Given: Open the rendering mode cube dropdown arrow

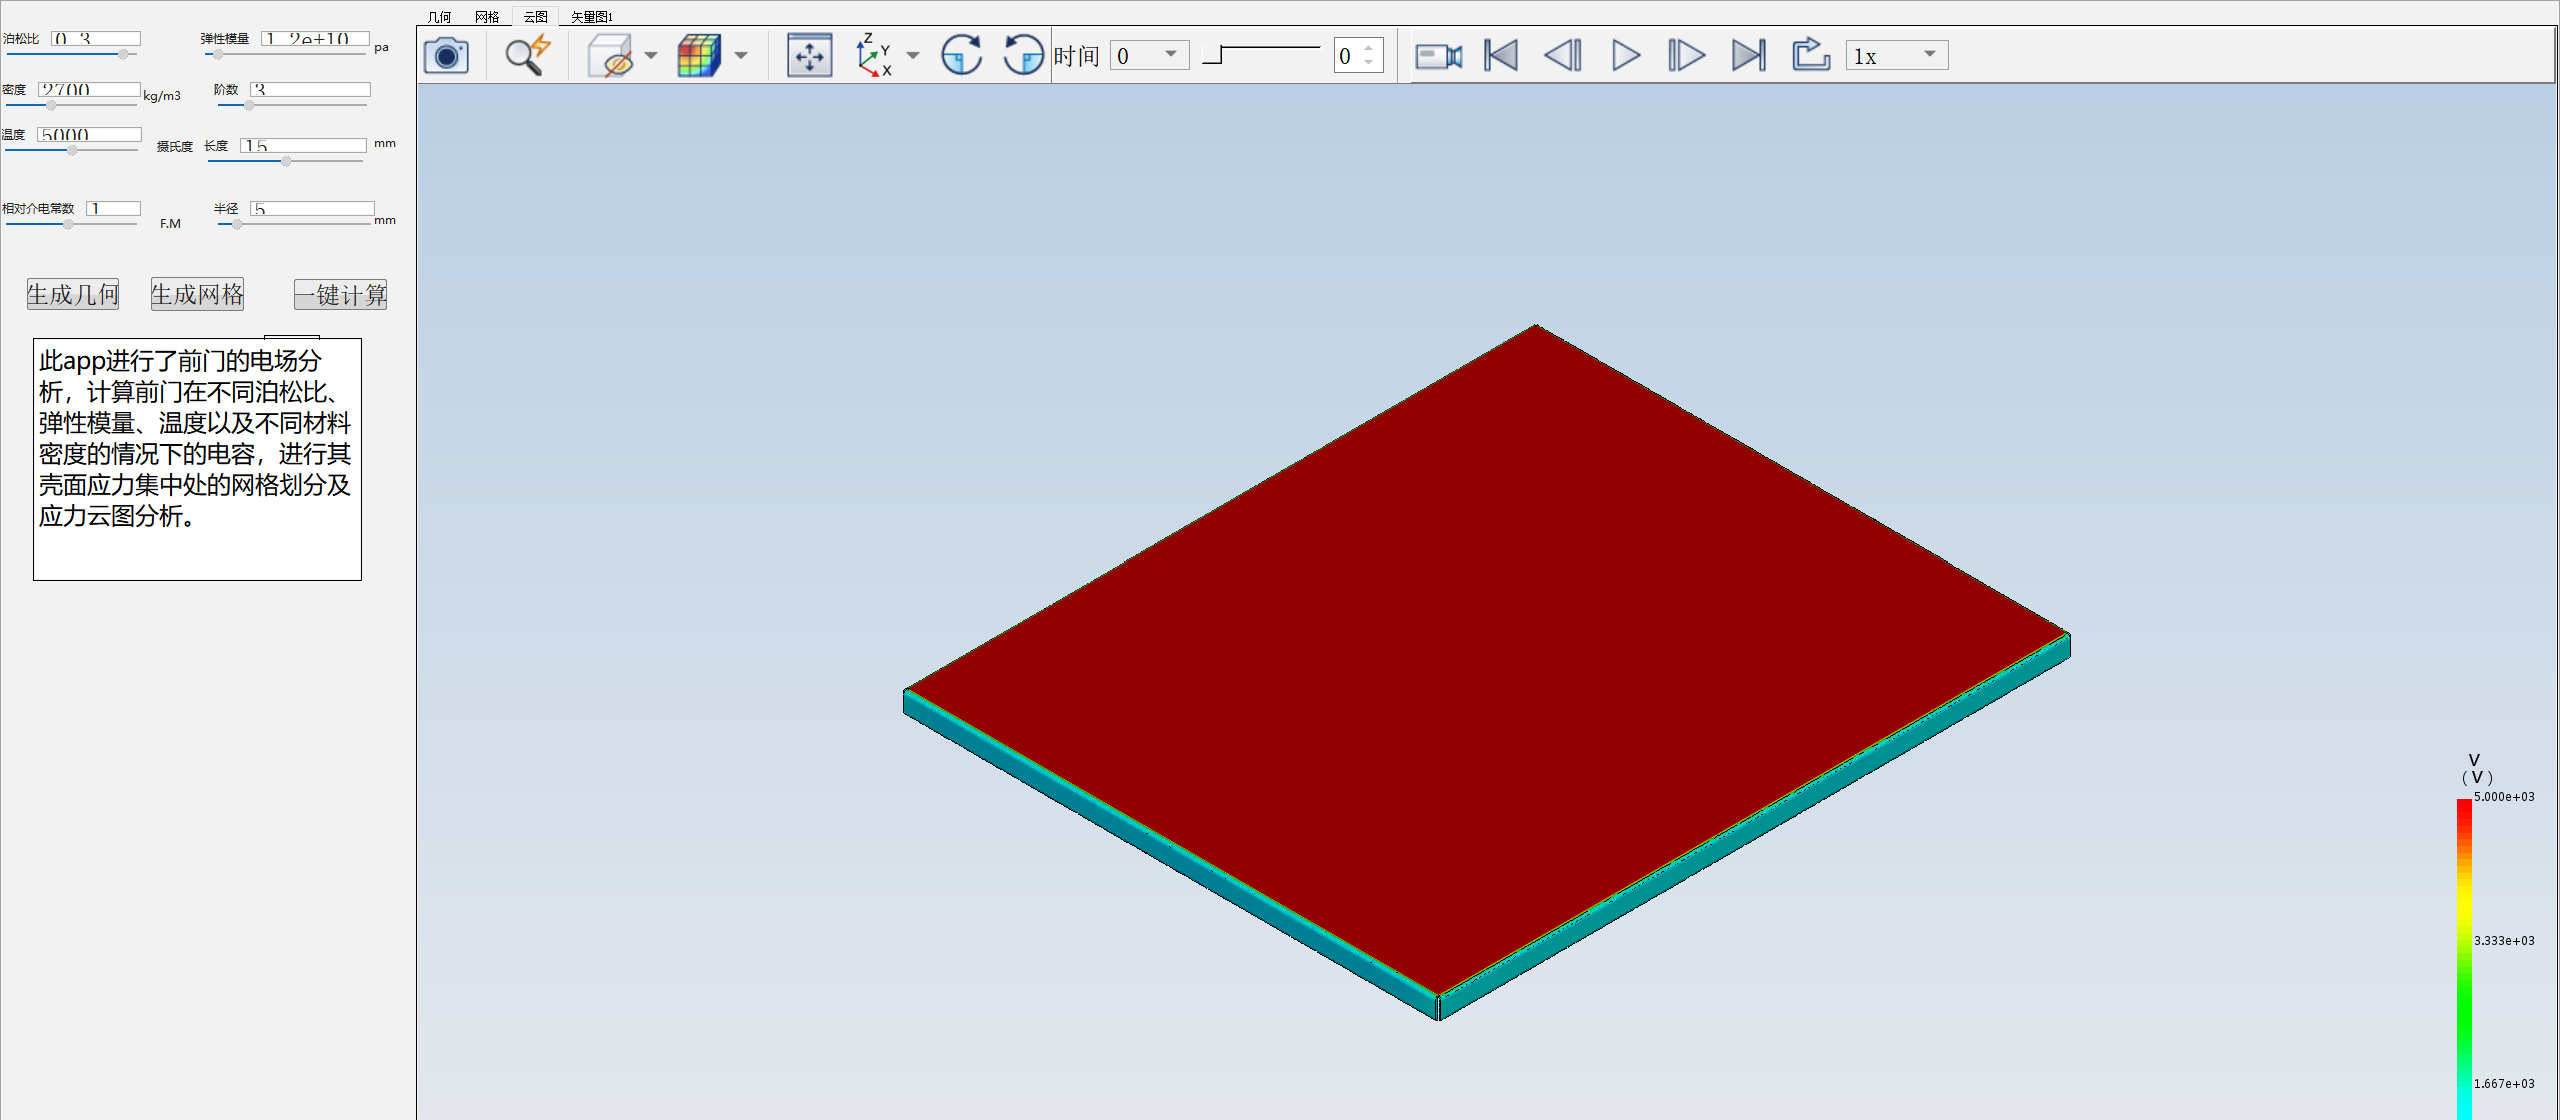Looking at the screenshot, I should [741, 55].
